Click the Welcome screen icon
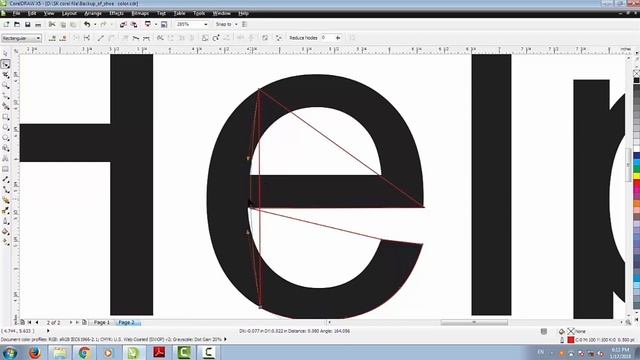This screenshot has width=640, height=360. click(x=164, y=24)
